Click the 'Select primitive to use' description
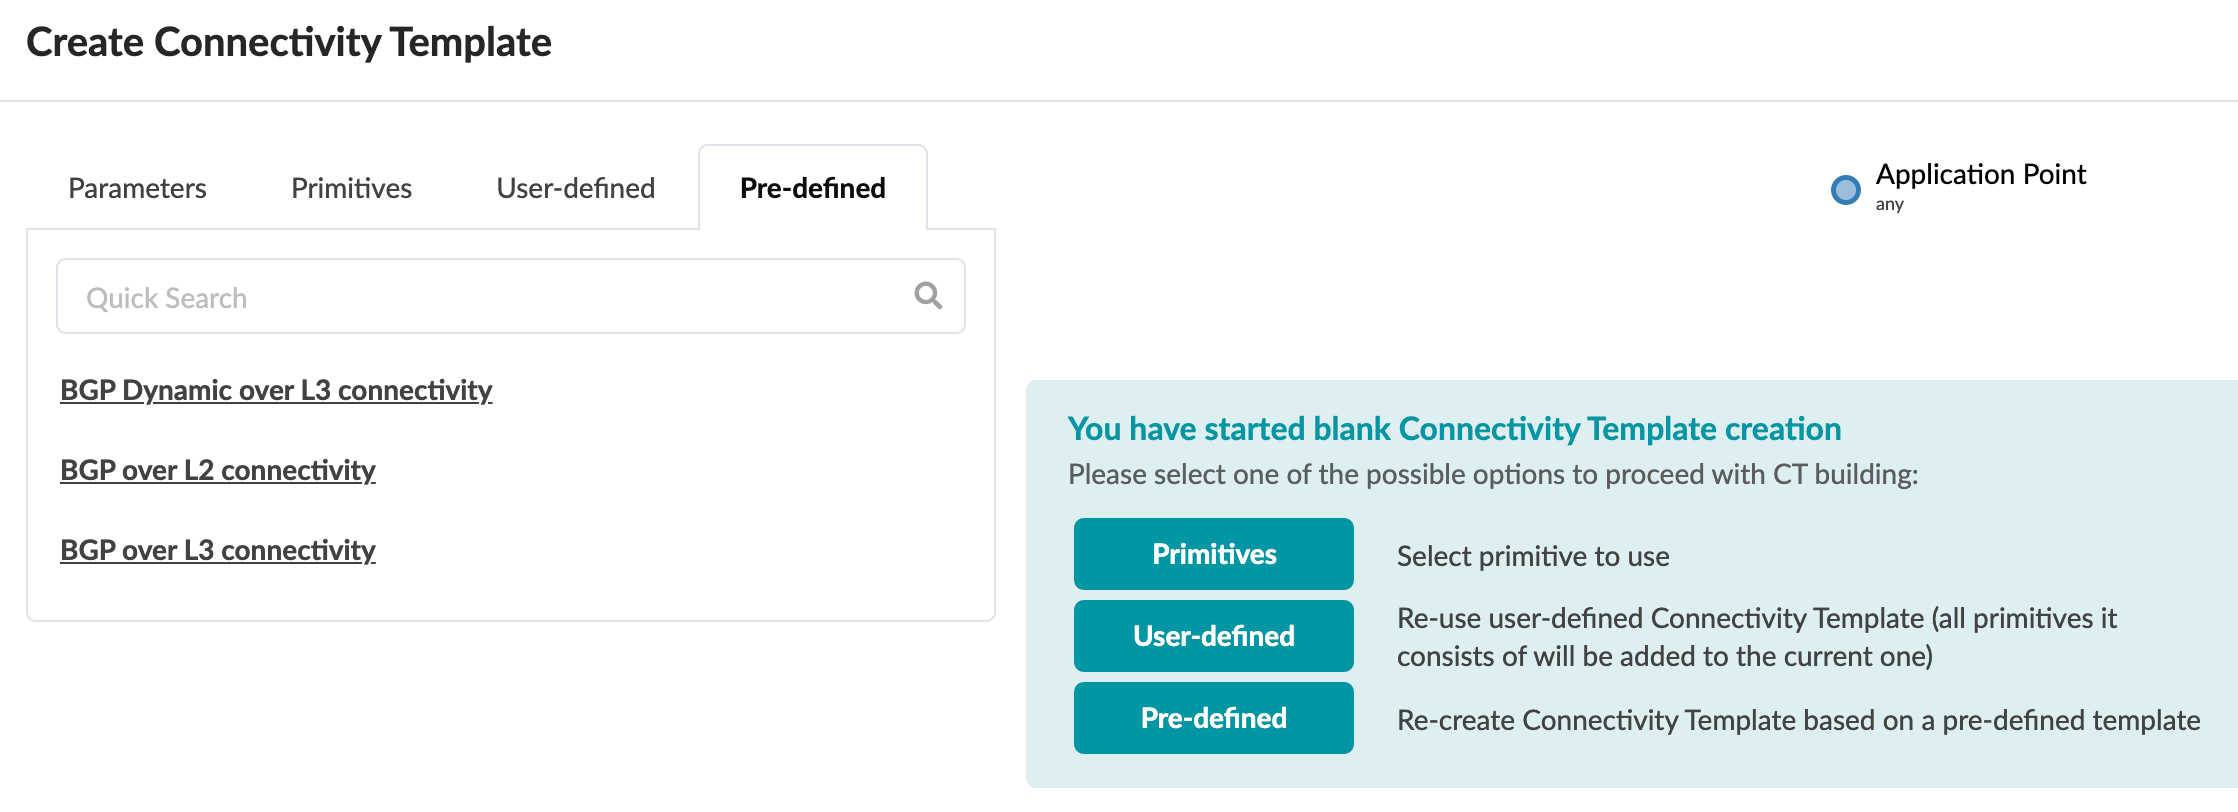 click(x=1532, y=556)
